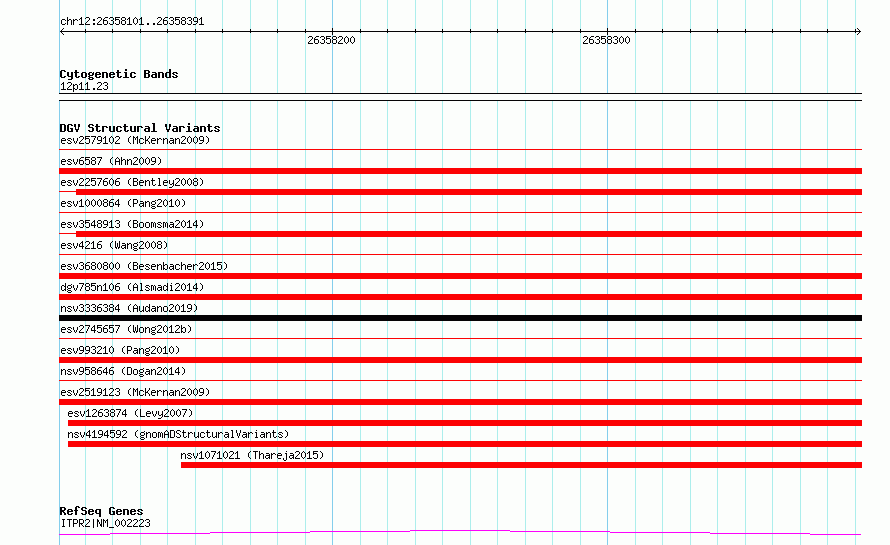Click the red bar under nsv4194592
Screen dimensions: 890x545
[465, 444]
